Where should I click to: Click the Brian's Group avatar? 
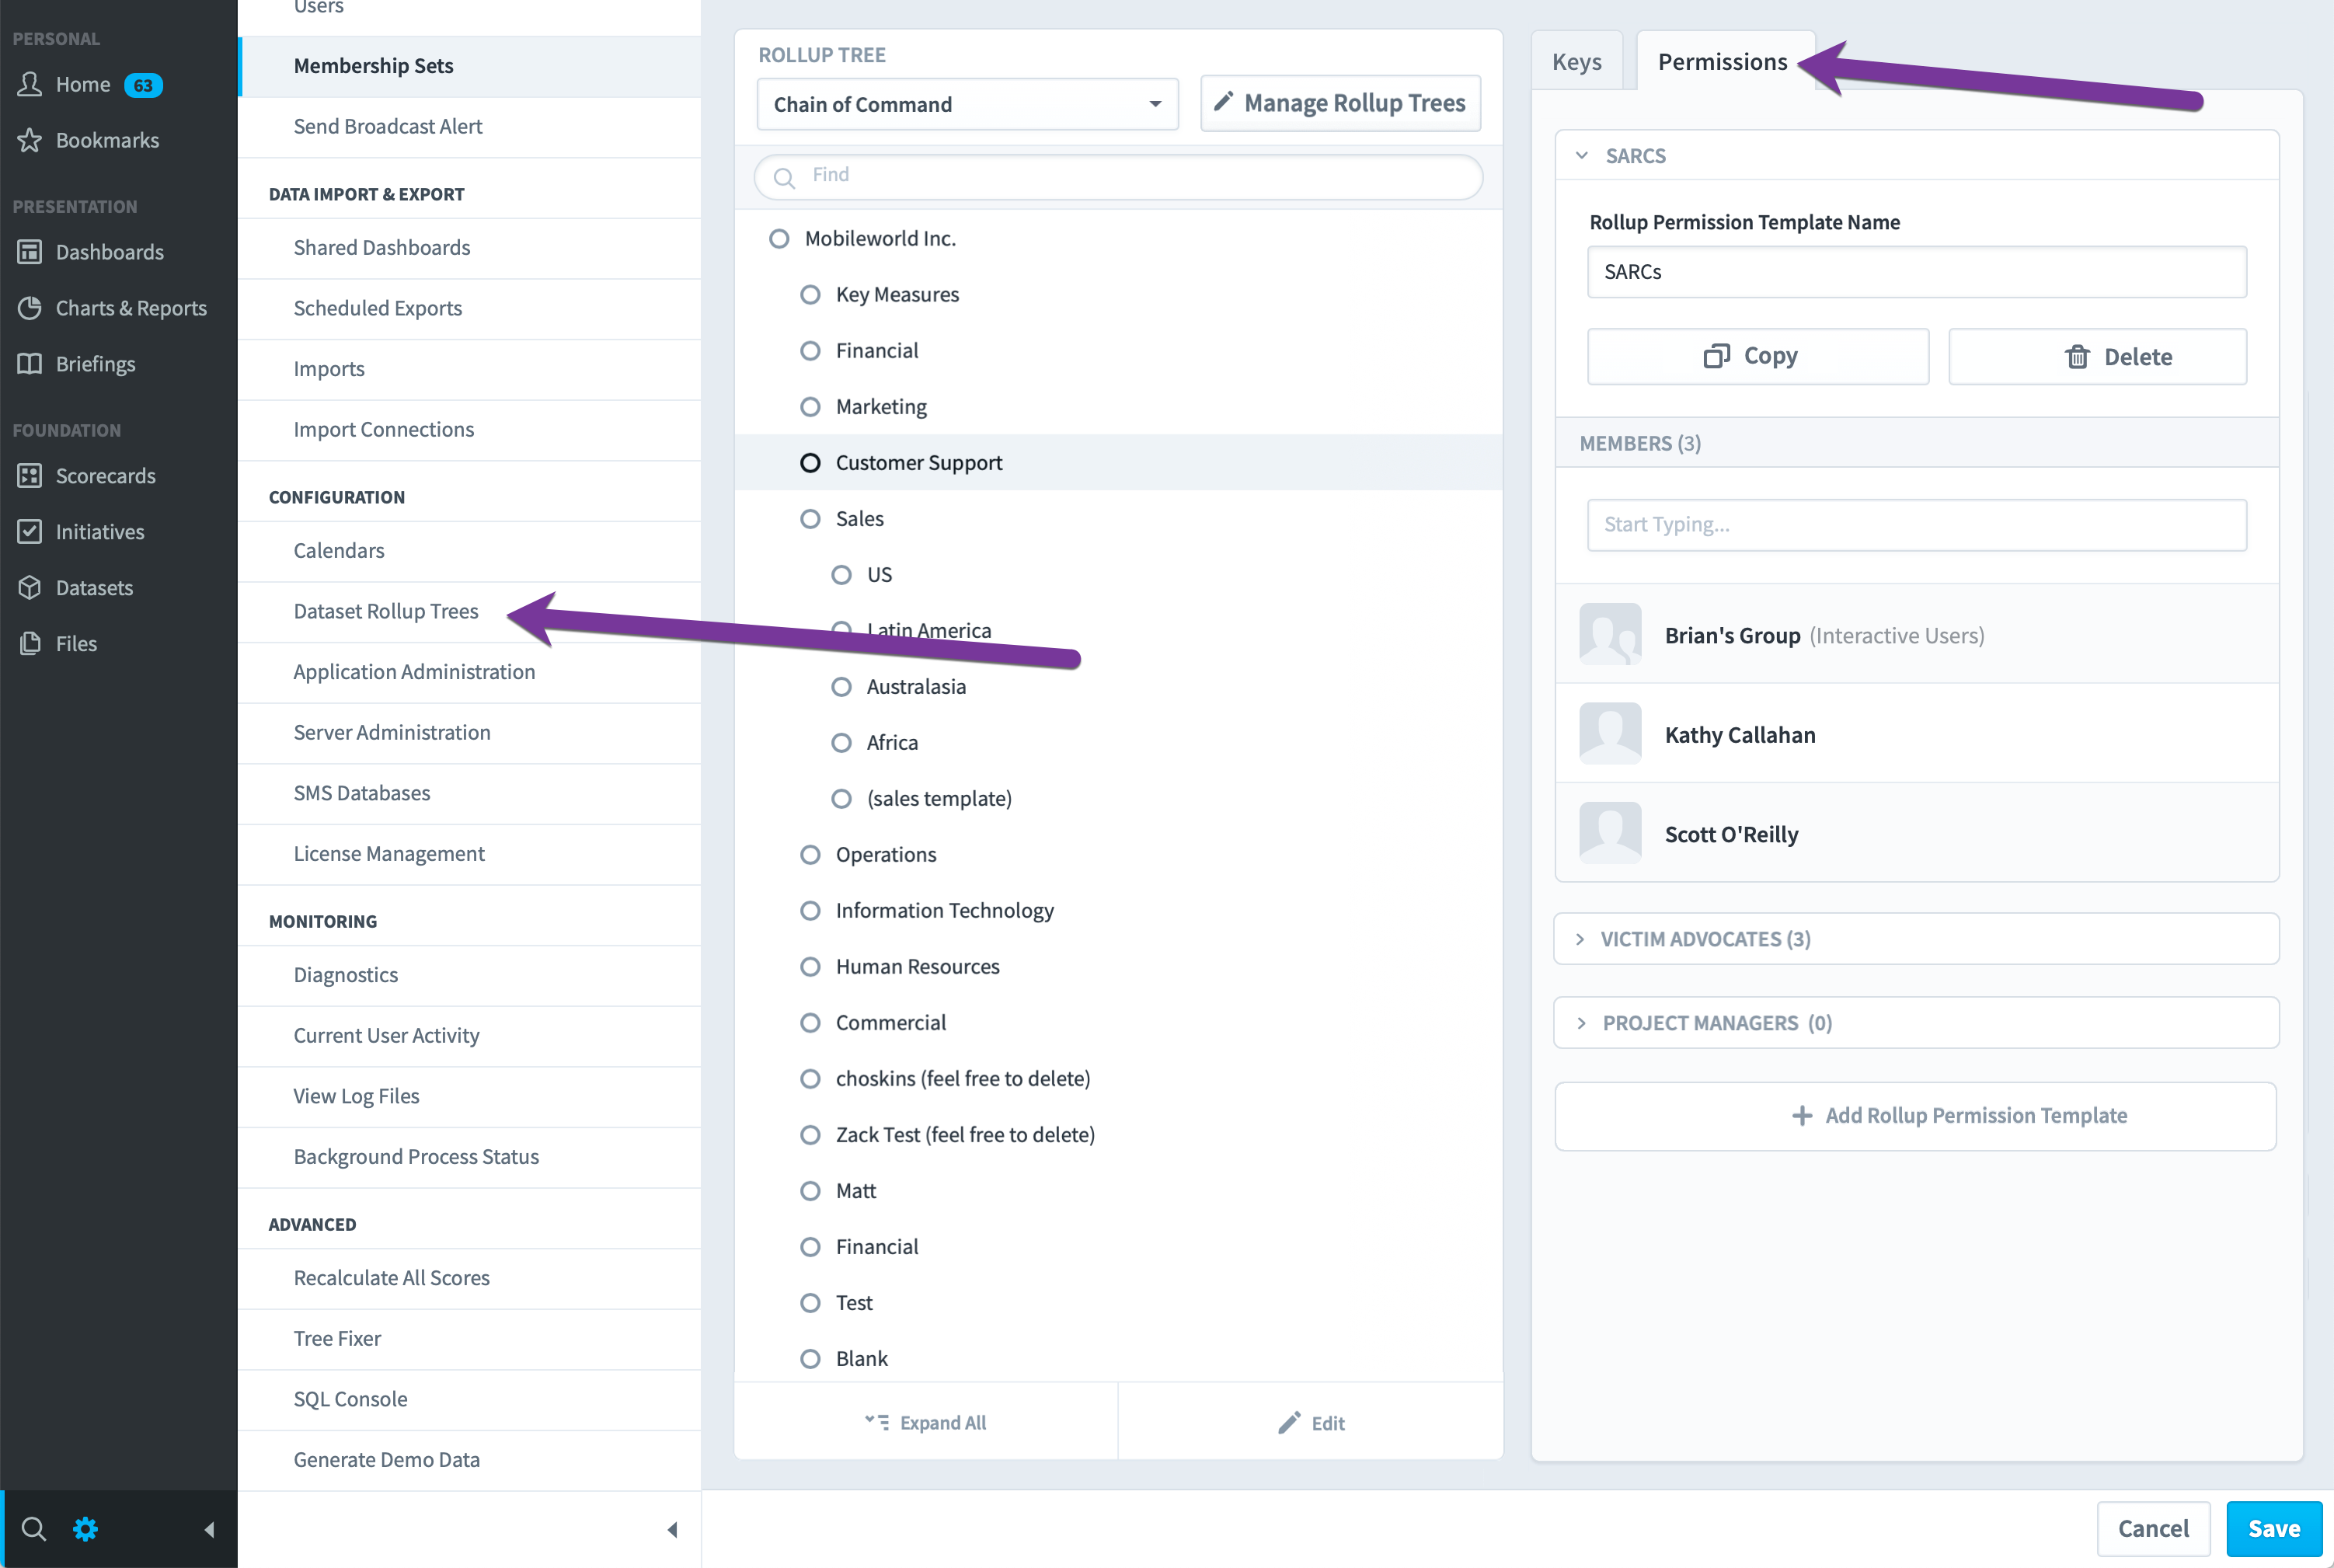click(1610, 634)
